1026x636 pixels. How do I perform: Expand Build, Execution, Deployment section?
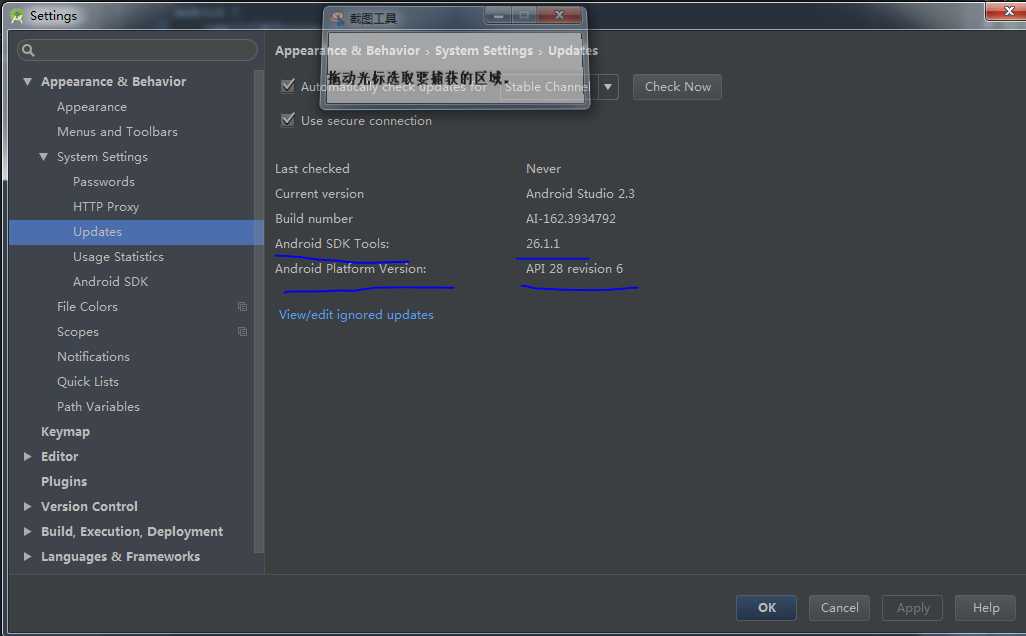(27, 531)
